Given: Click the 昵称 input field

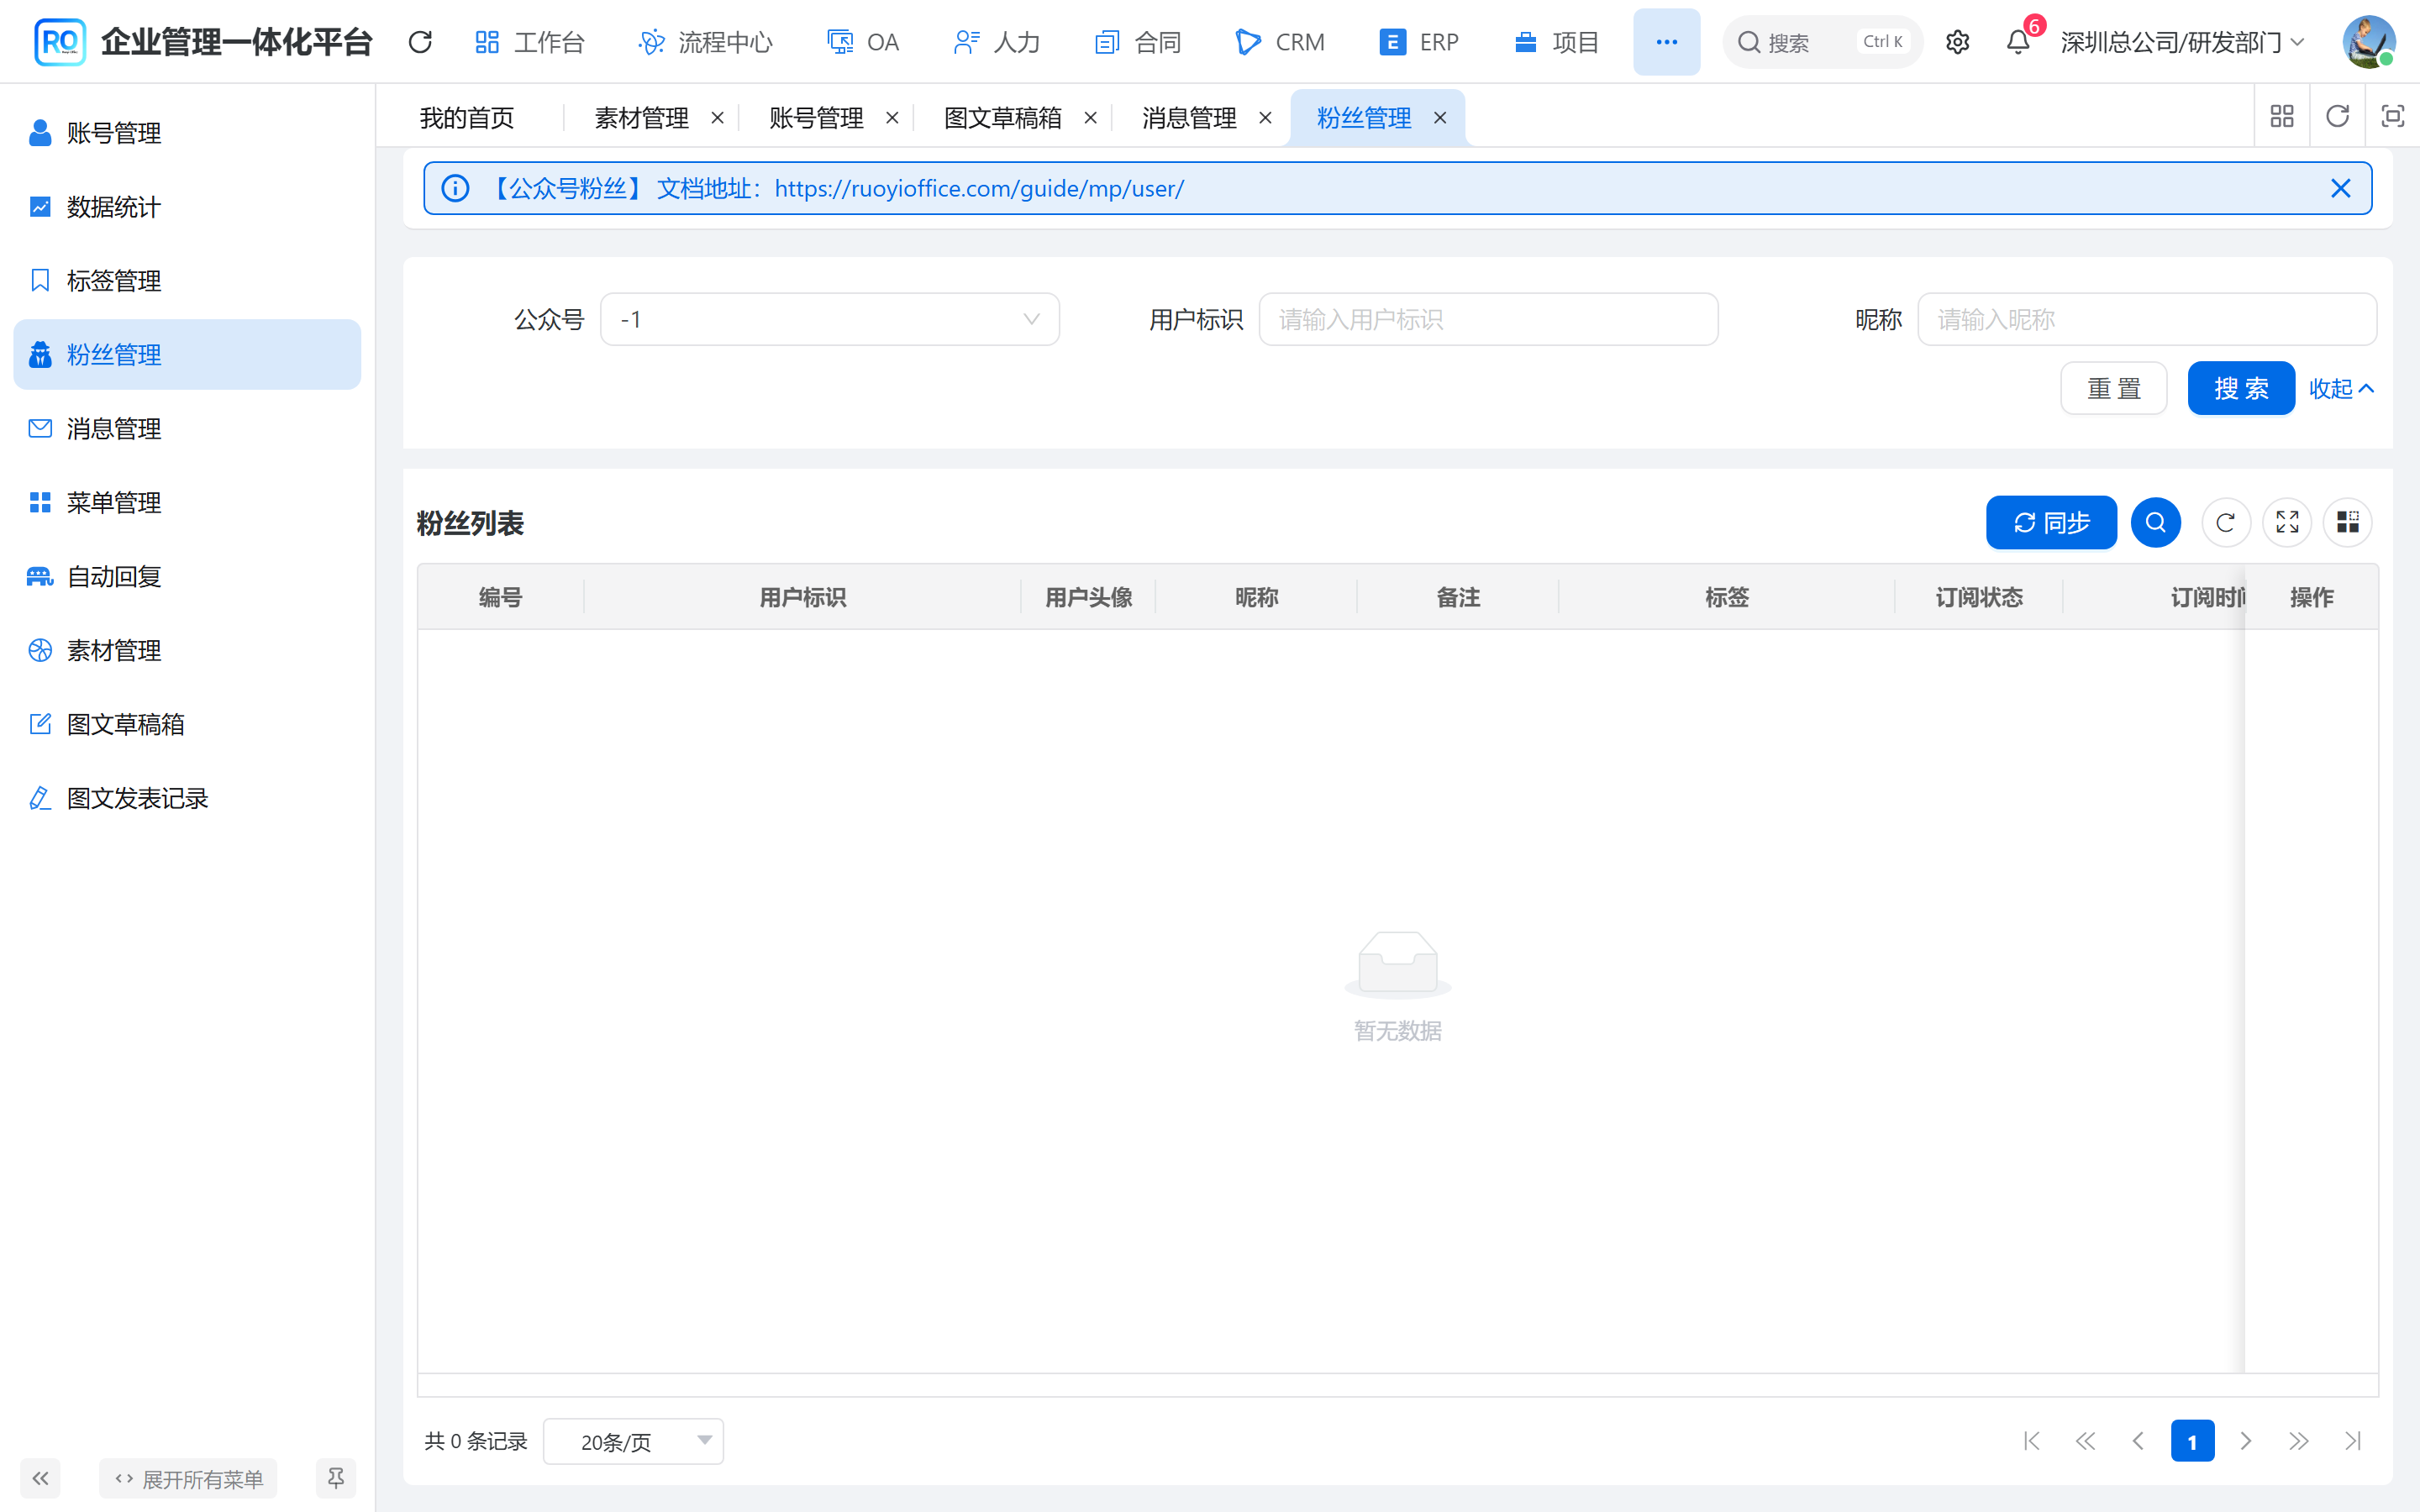Looking at the screenshot, I should (x=2146, y=319).
